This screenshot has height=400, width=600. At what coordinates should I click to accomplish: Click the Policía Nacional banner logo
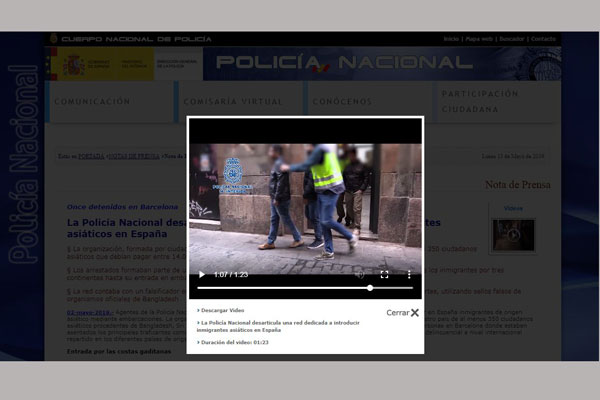(344, 63)
